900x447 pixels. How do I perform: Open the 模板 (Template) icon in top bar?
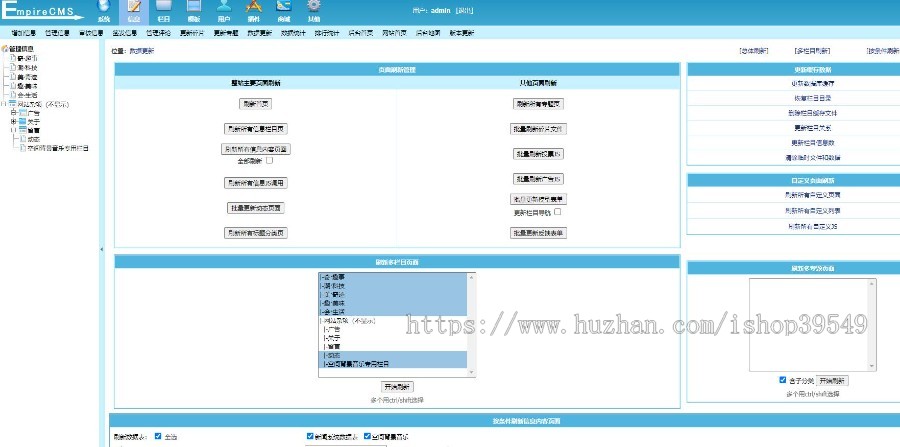pos(194,7)
